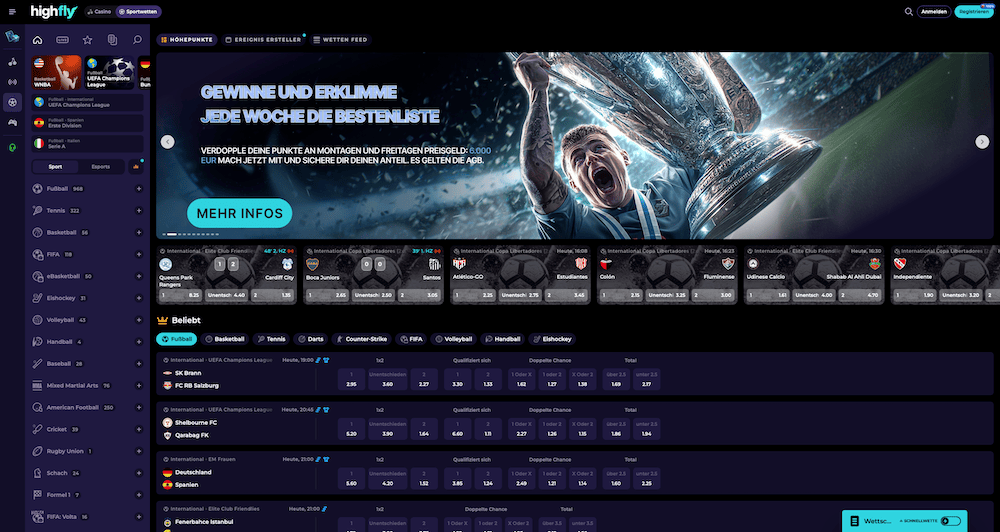Switch to the Ereignis Ersteller tab
Viewport: 1000px width, 532px height.
tap(263, 40)
